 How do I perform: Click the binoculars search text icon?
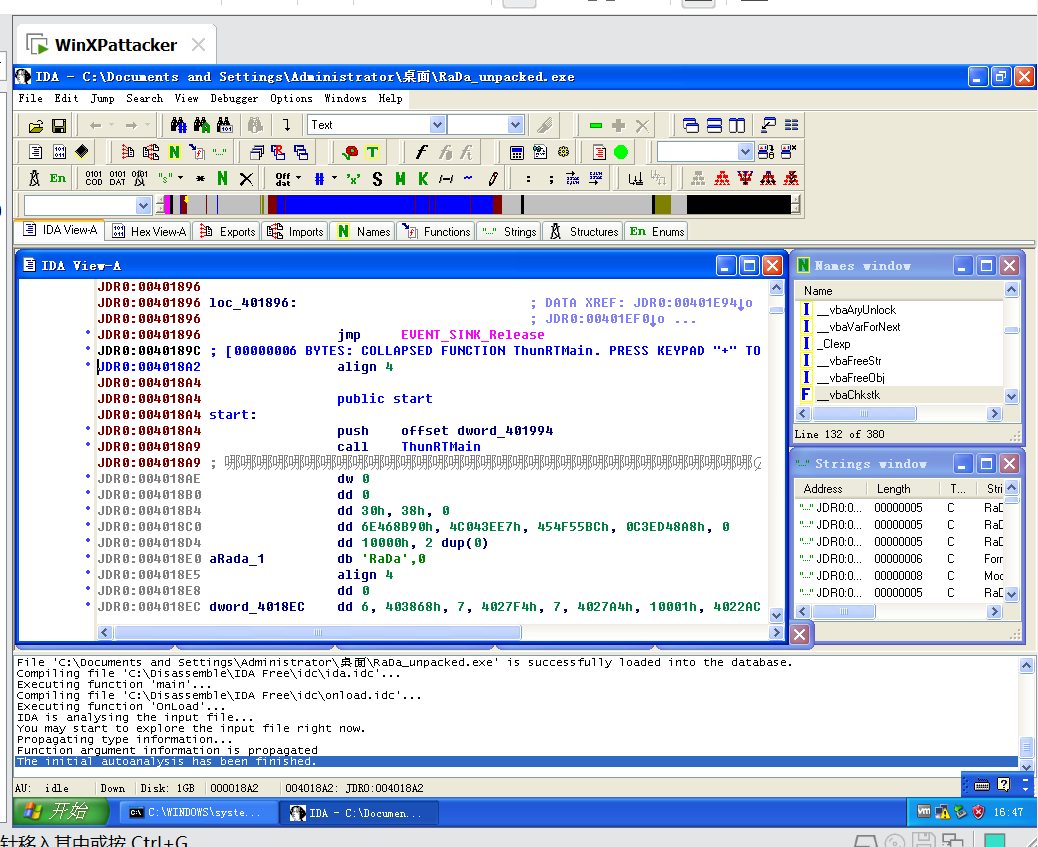(x=202, y=125)
